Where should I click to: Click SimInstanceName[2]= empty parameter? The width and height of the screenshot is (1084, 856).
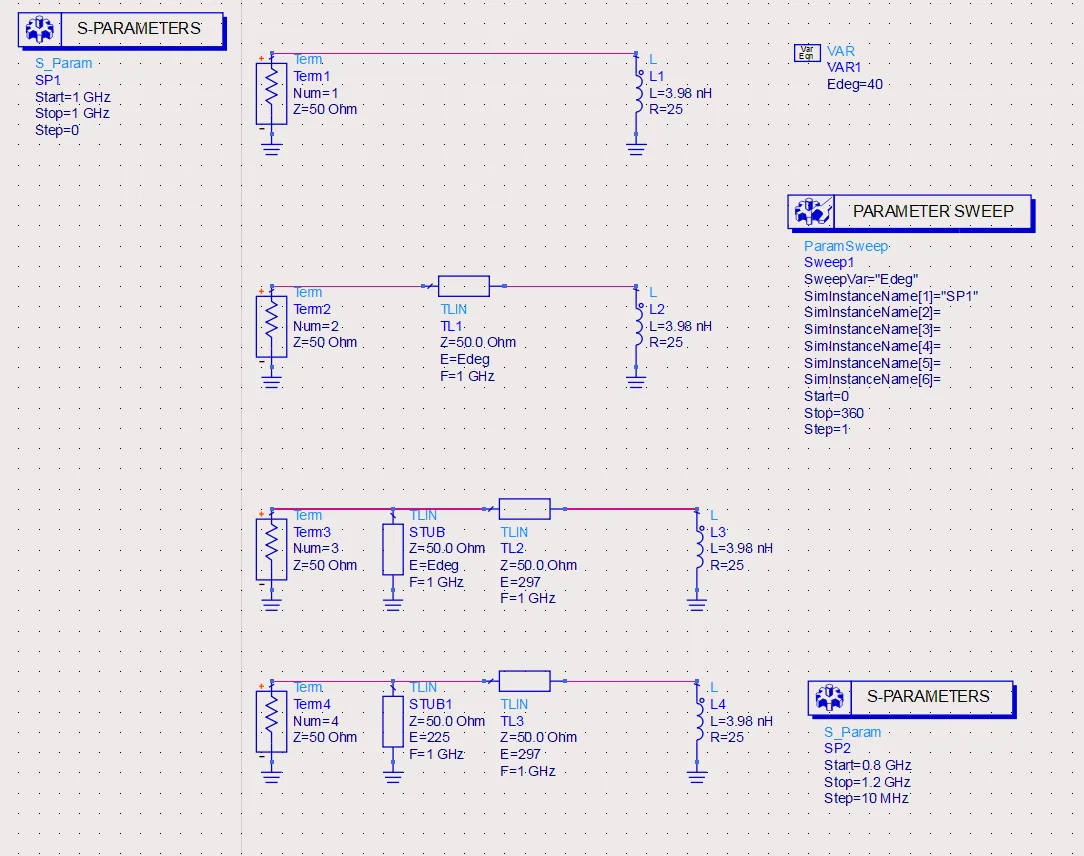coord(872,313)
